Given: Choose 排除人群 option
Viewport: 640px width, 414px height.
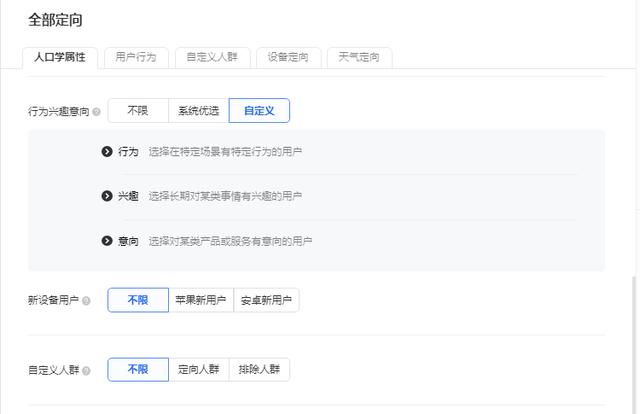Looking at the screenshot, I should [x=259, y=369].
